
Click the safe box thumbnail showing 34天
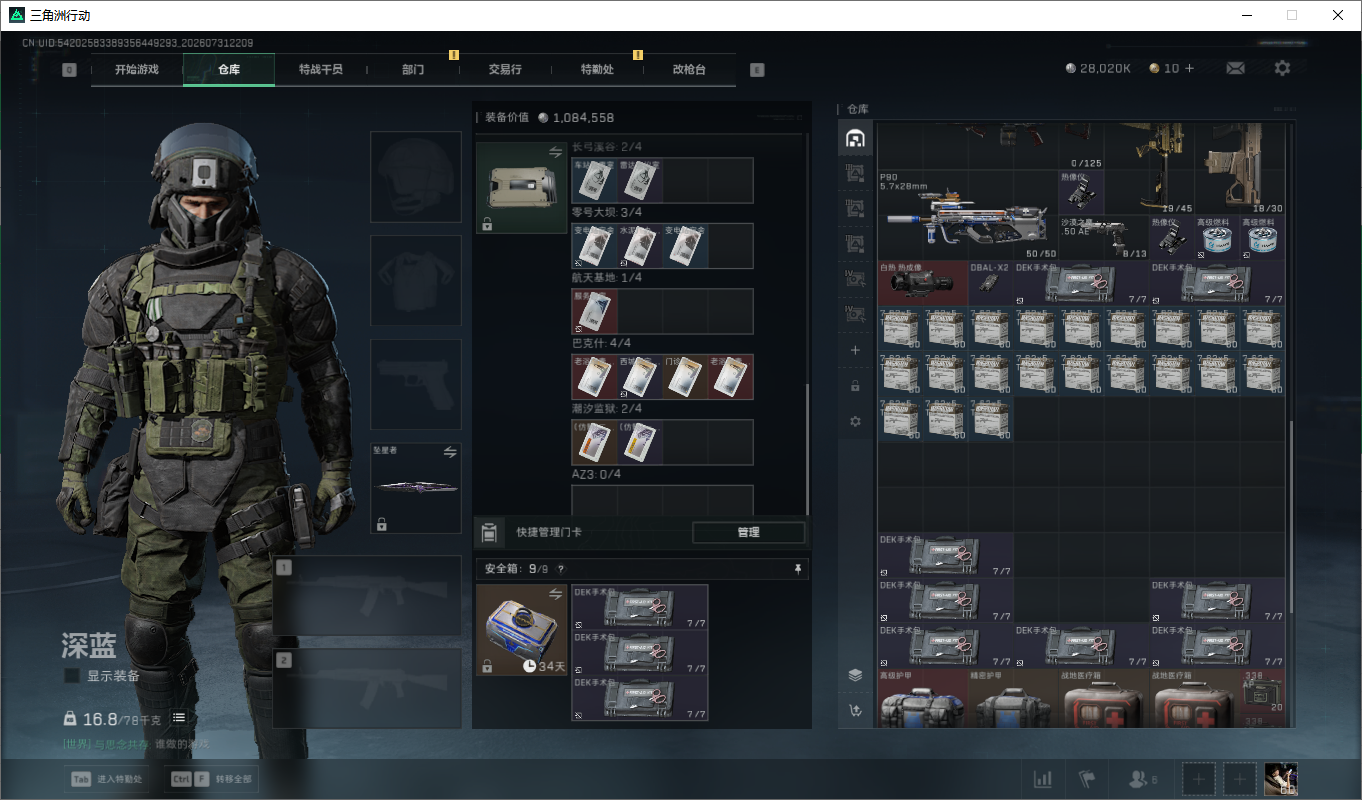tap(522, 630)
